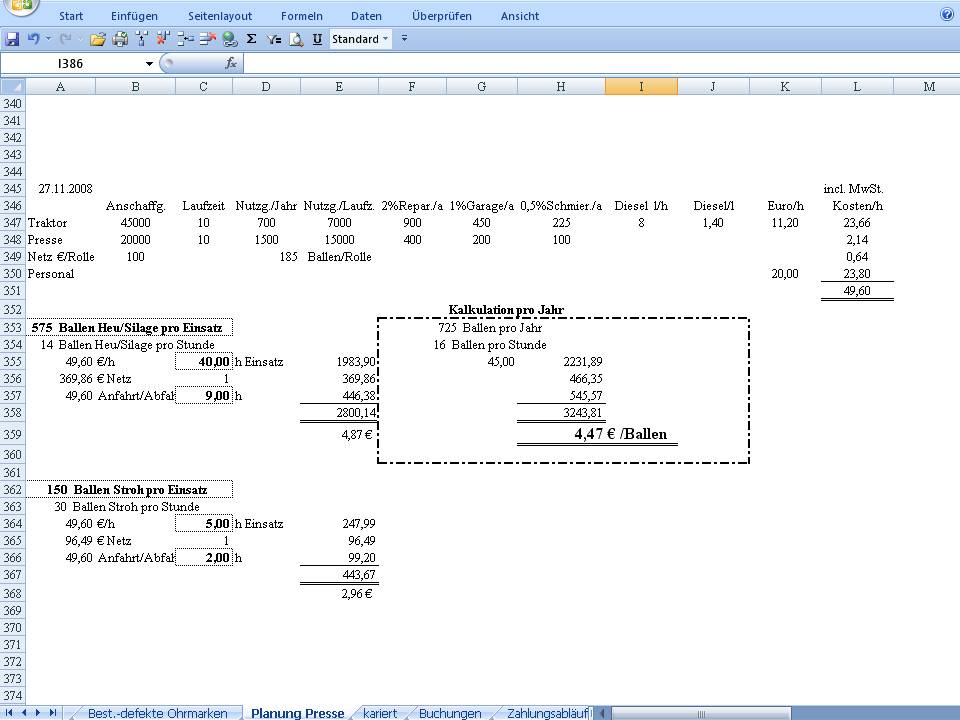
Task: Click the print preview magnifier icon
Action: click(x=296, y=39)
